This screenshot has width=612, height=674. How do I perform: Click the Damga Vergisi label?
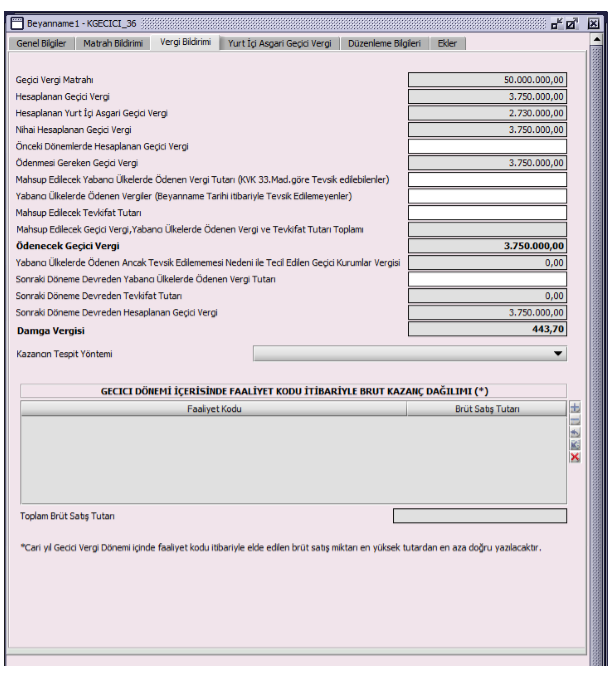pyautogui.click(x=51, y=331)
